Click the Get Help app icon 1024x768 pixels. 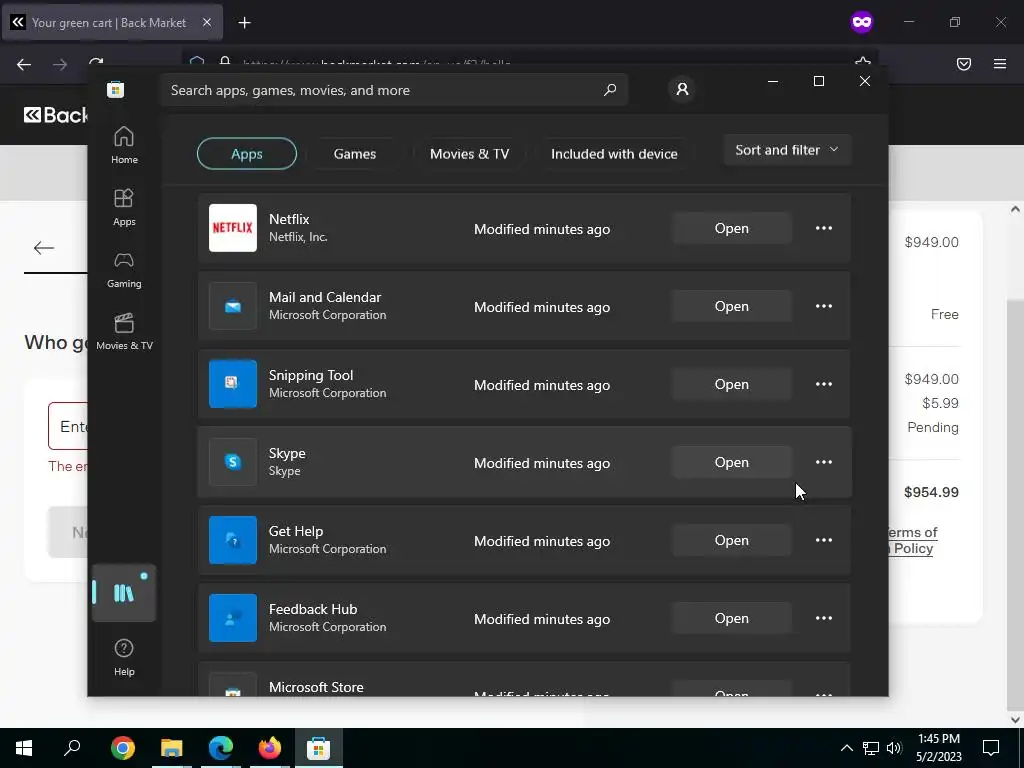point(232,540)
